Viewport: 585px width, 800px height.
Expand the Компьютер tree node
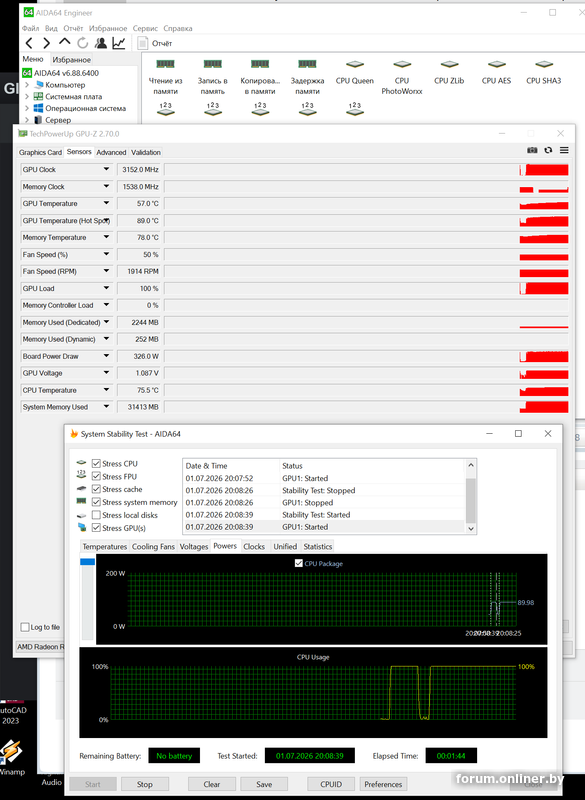coord(27,85)
